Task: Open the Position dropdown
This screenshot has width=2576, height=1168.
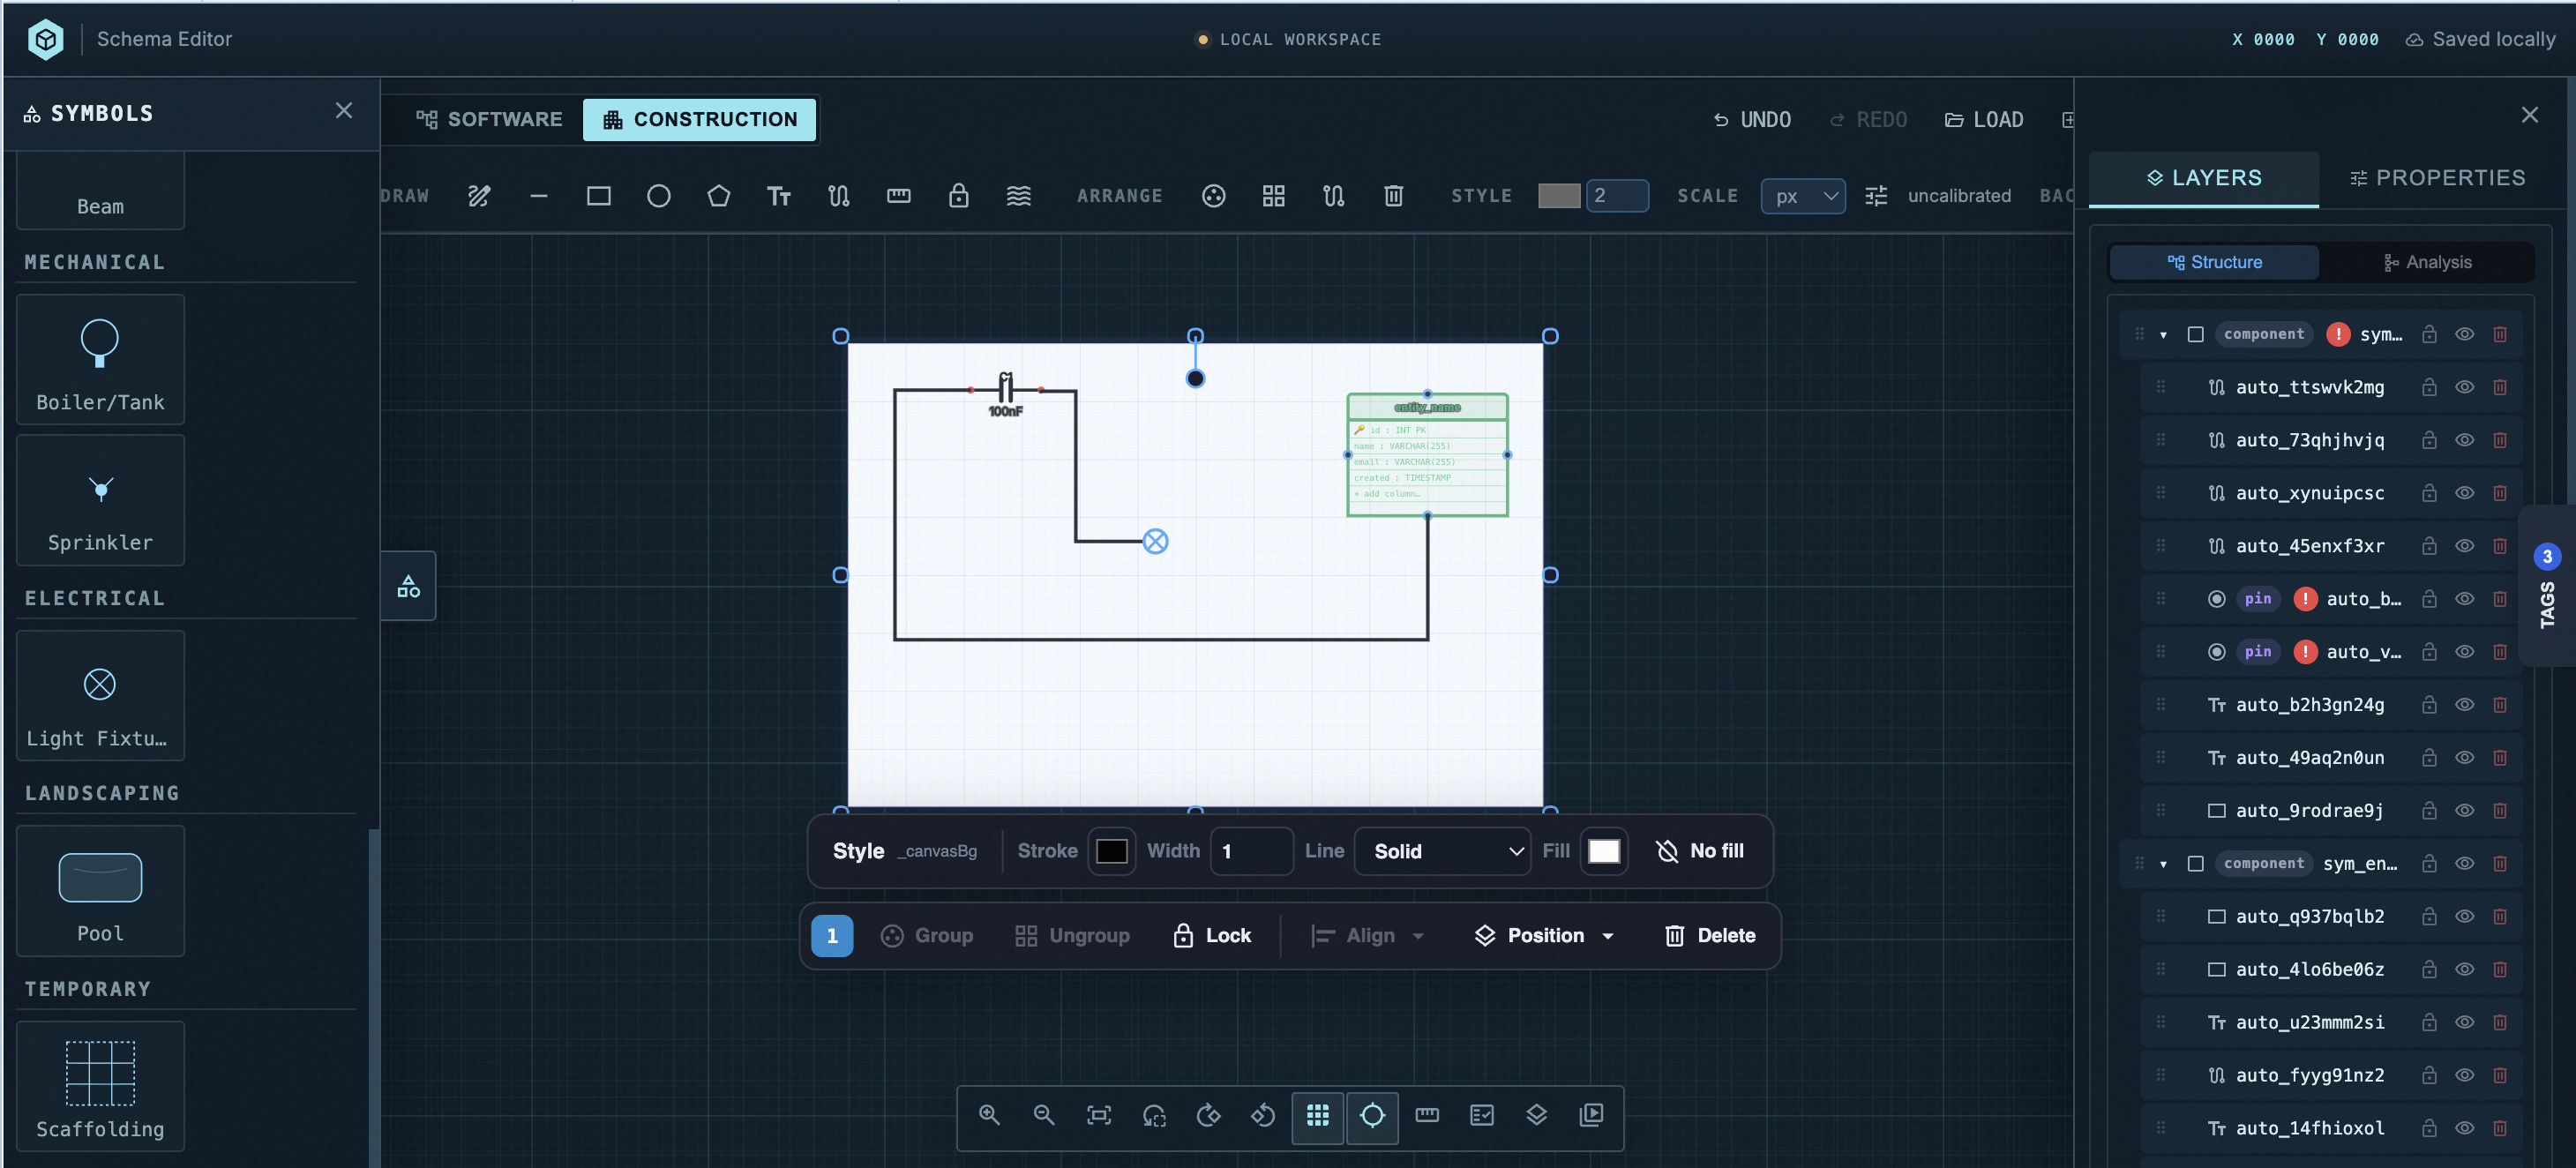Action: (1545, 937)
